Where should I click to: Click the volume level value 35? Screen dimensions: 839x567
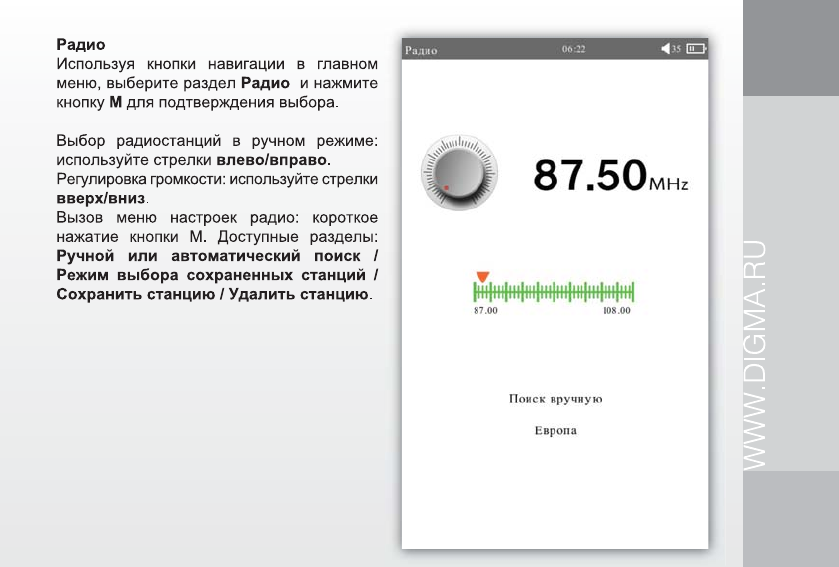676,49
